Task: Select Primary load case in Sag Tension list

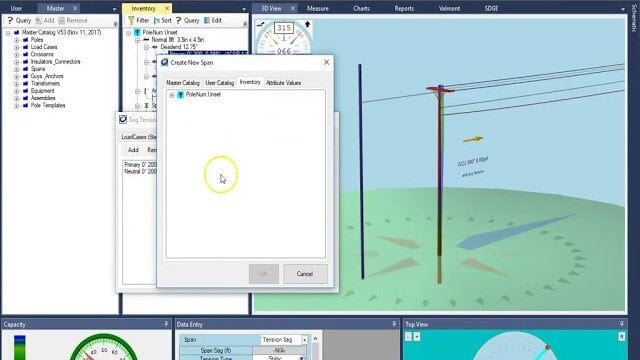Action: pos(140,165)
